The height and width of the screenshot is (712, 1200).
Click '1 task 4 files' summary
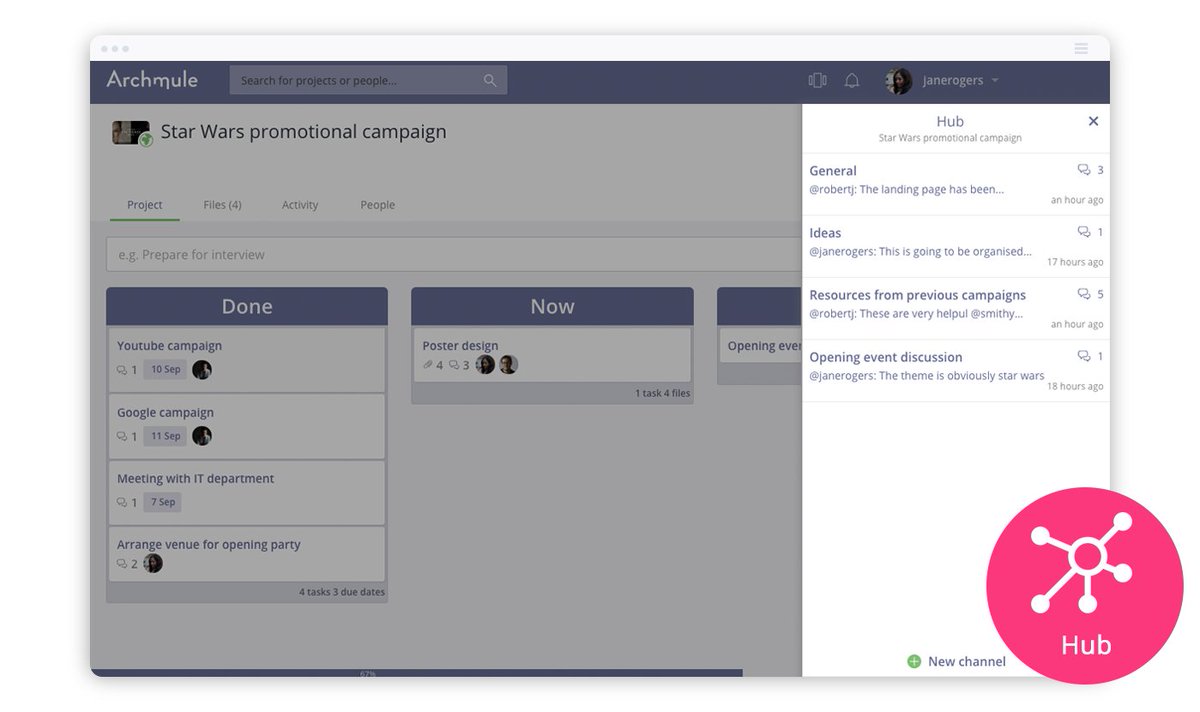click(663, 393)
